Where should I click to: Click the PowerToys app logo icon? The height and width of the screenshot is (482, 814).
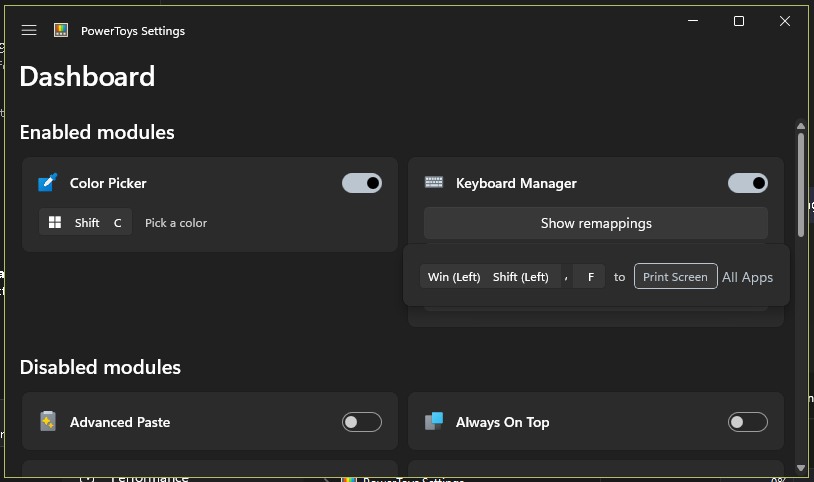pos(61,30)
